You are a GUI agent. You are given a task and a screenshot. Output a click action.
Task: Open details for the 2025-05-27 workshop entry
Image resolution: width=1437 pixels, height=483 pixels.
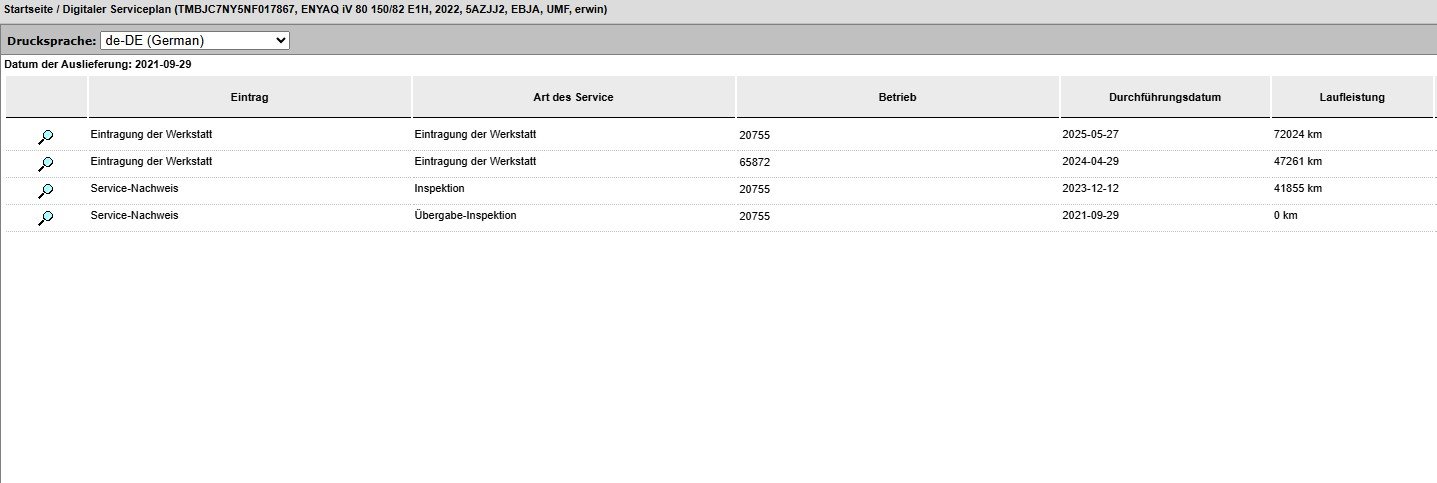click(x=45, y=136)
